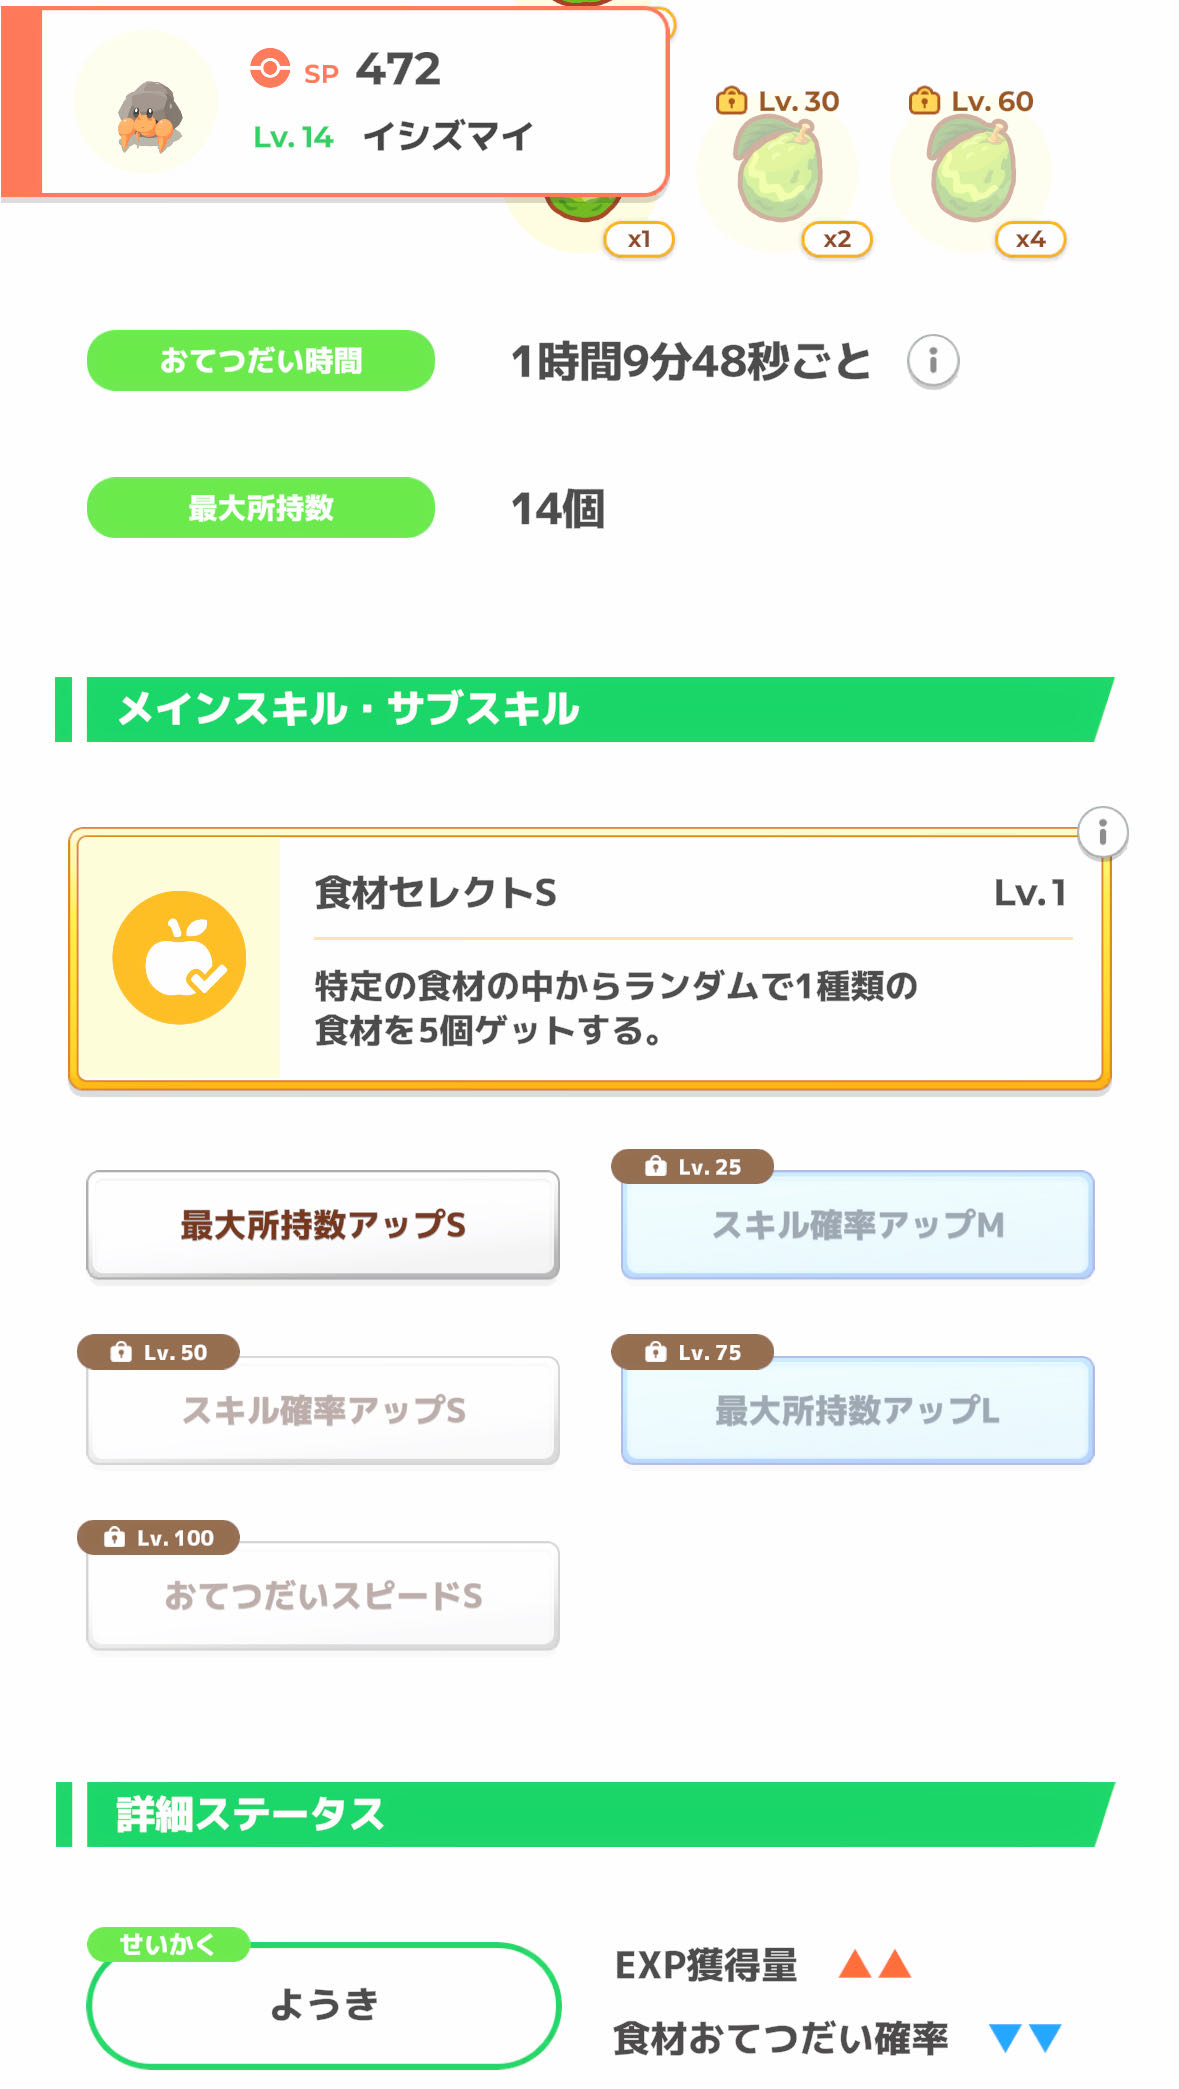The height and width of the screenshot is (2089, 1179).
Task: Tap the Dwebble Pokémon portrait icon
Action: tap(147, 104)
